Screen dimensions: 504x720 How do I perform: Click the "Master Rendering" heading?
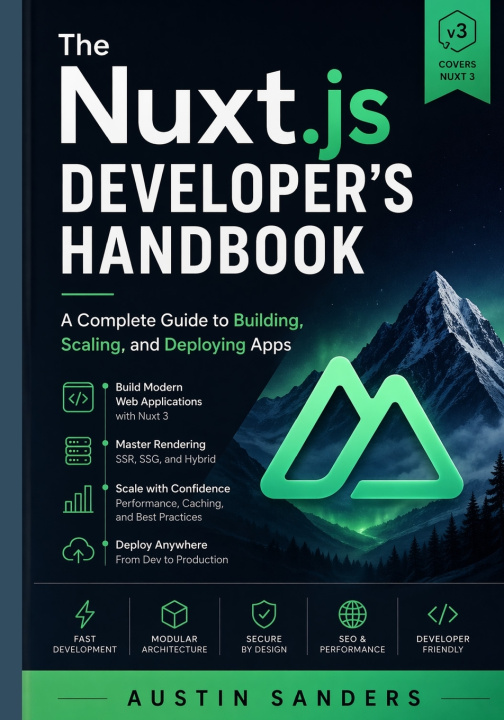point(161,444)
